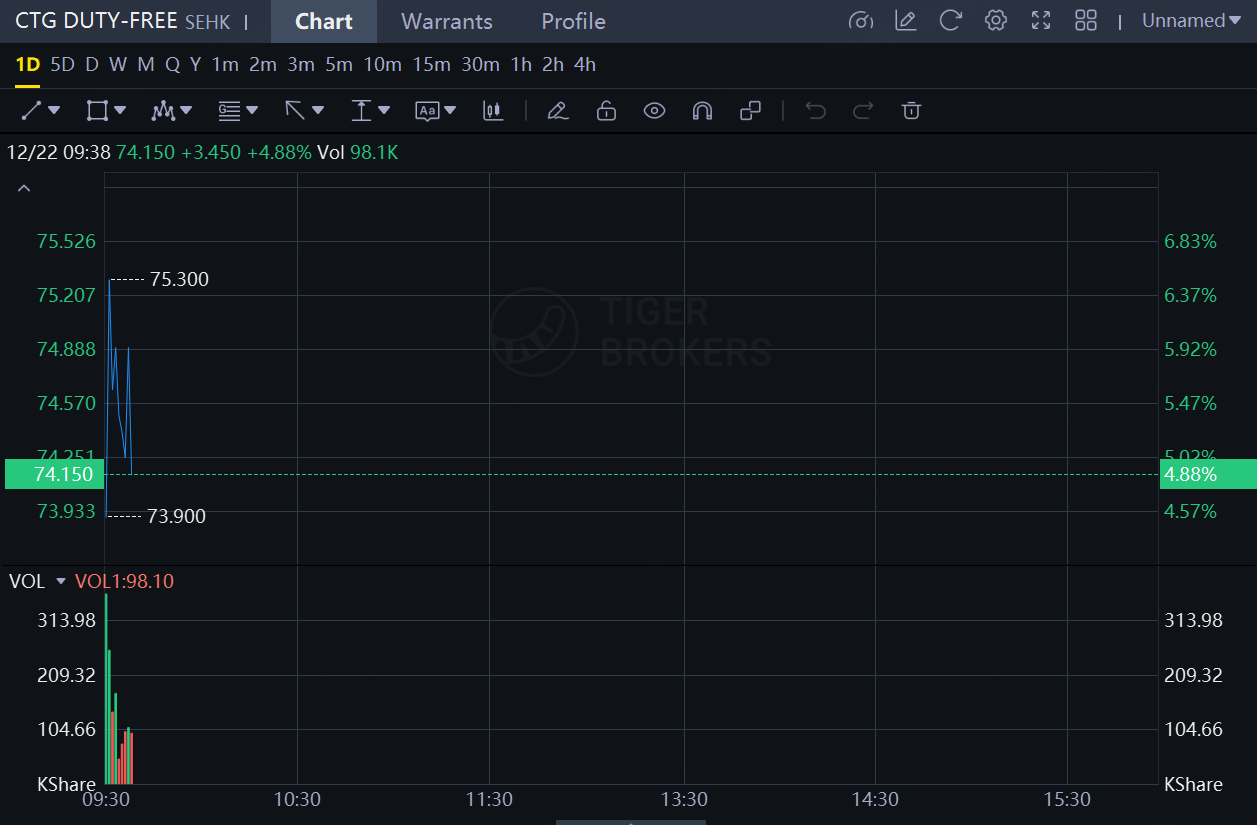Viewport: 1257px width, 825px height.
Task: Enable magnet snap mode
Action: pos(702,111)
